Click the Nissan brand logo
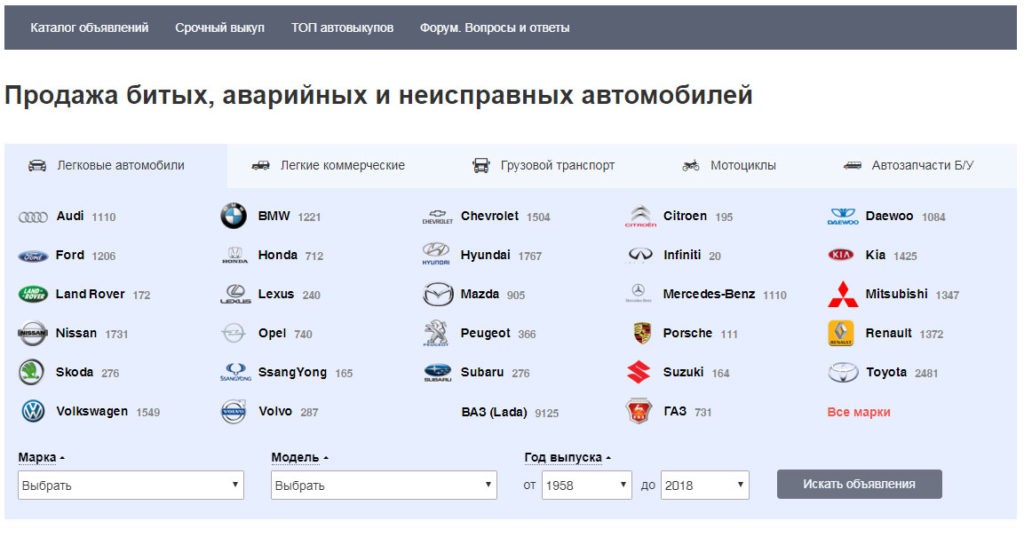1024x537 pixels. (x=33, y=334)
